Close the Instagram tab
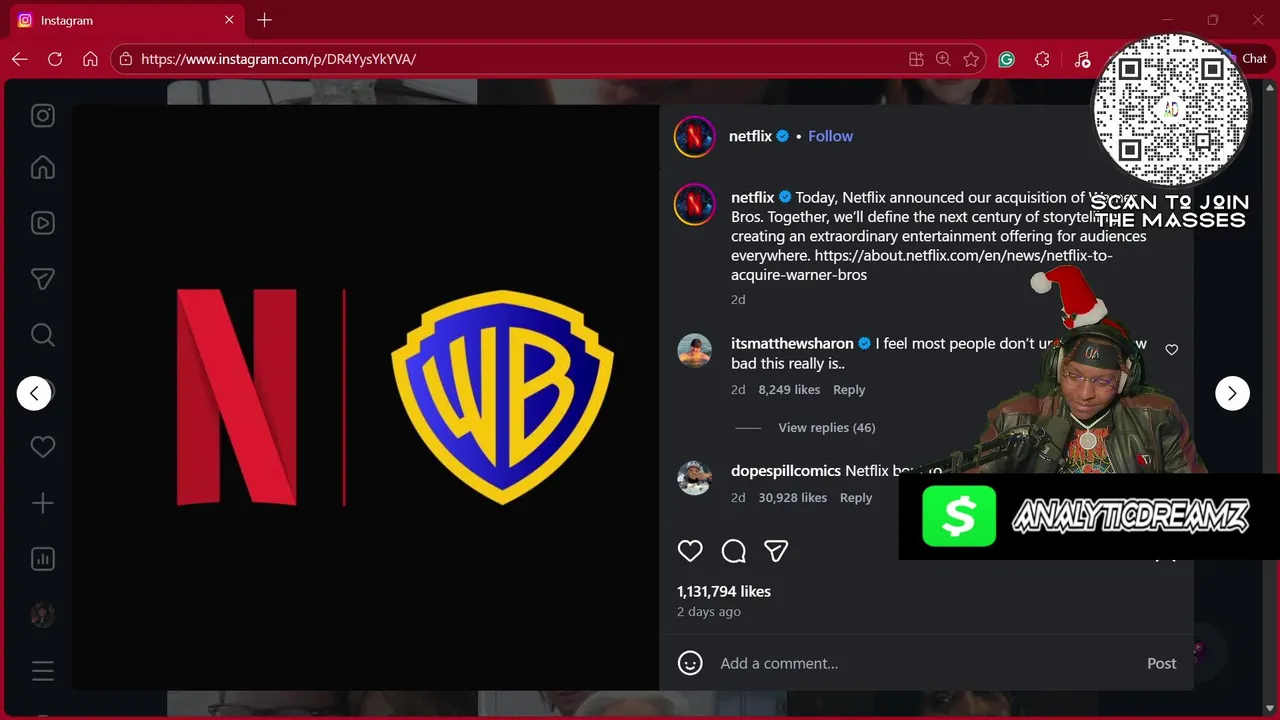The height and width of the screenshot is (720, 1280). [229, 20]
